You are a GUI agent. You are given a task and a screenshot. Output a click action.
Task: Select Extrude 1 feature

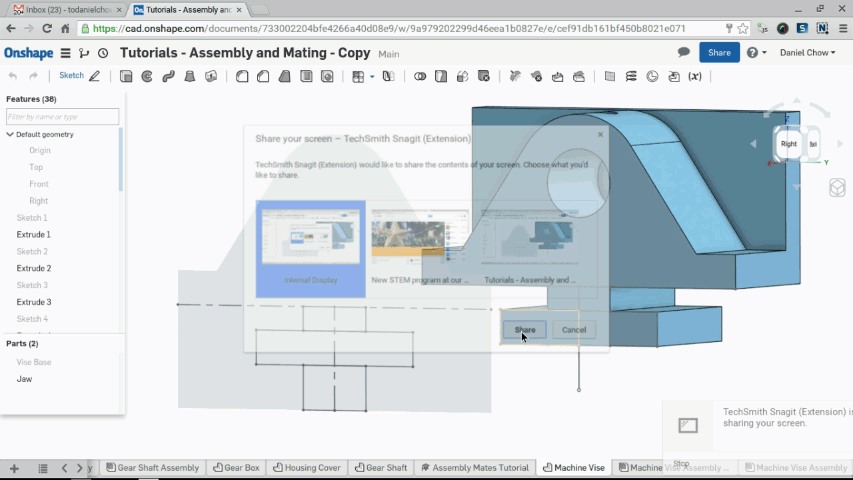coord(34,235)
